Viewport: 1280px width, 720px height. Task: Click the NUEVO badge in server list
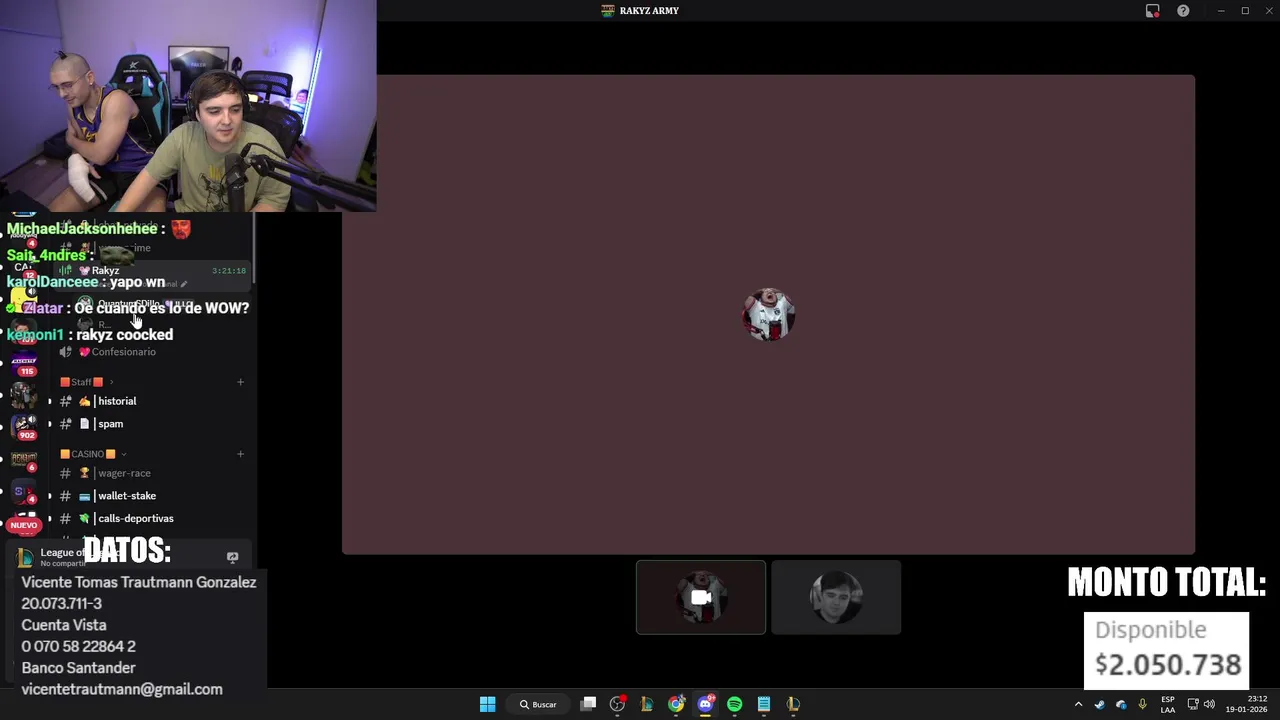[24, 525]
